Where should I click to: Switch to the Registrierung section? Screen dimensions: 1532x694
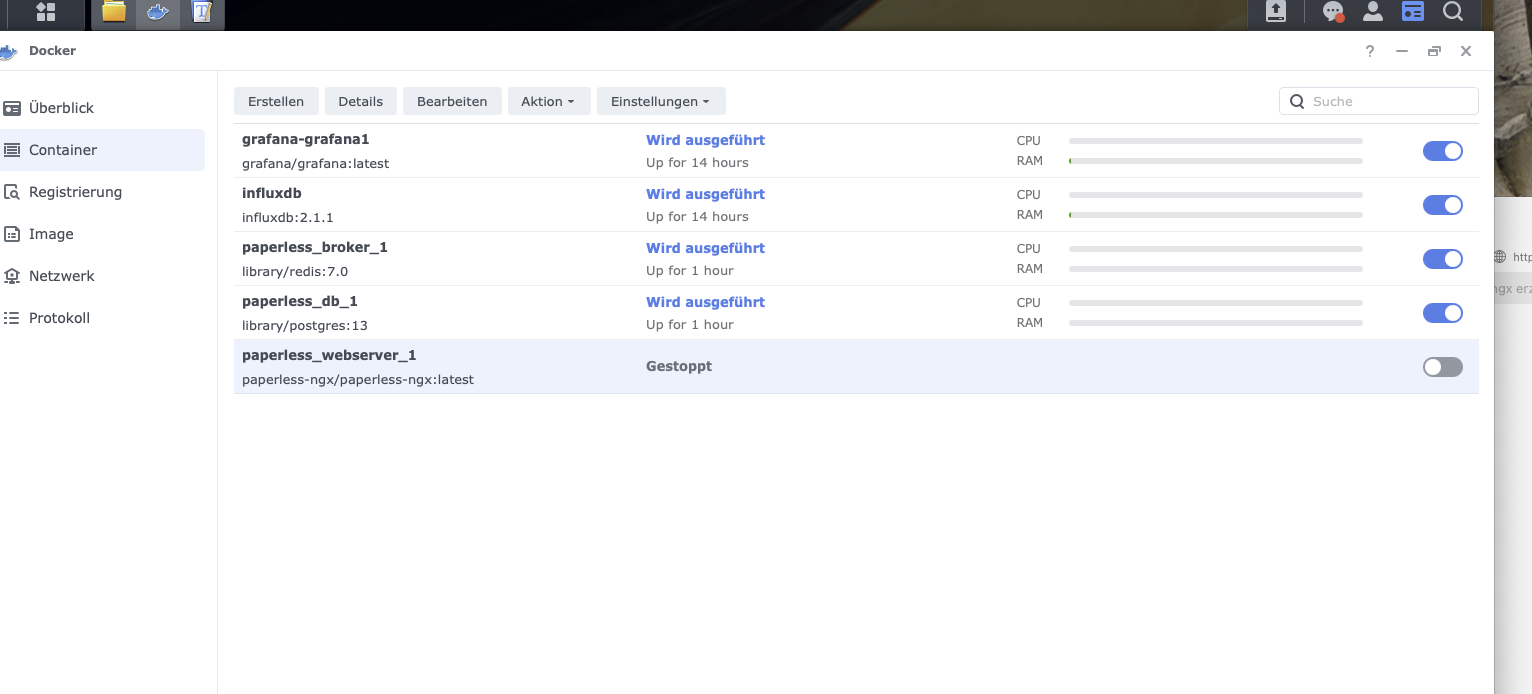click(75, 192)
